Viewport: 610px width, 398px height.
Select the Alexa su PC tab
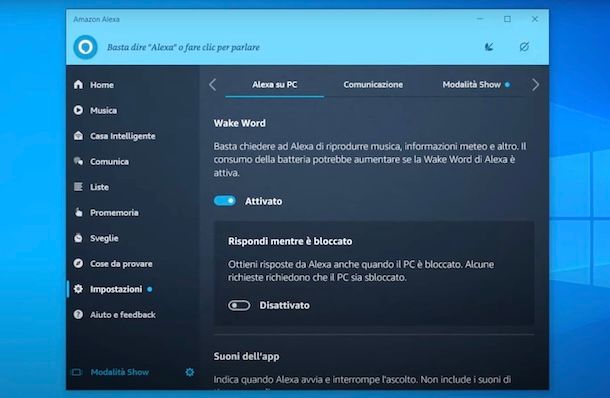pyautogui.click(x=275, y=84)
